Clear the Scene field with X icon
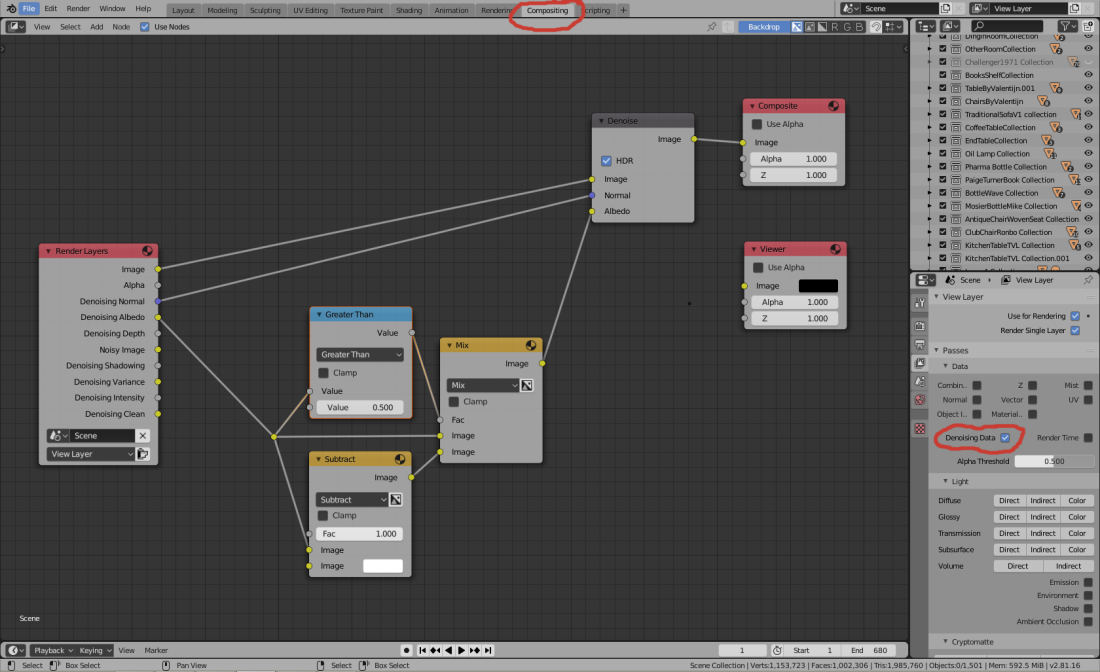This screenshot has height=672, width=1100. (142, 436)
